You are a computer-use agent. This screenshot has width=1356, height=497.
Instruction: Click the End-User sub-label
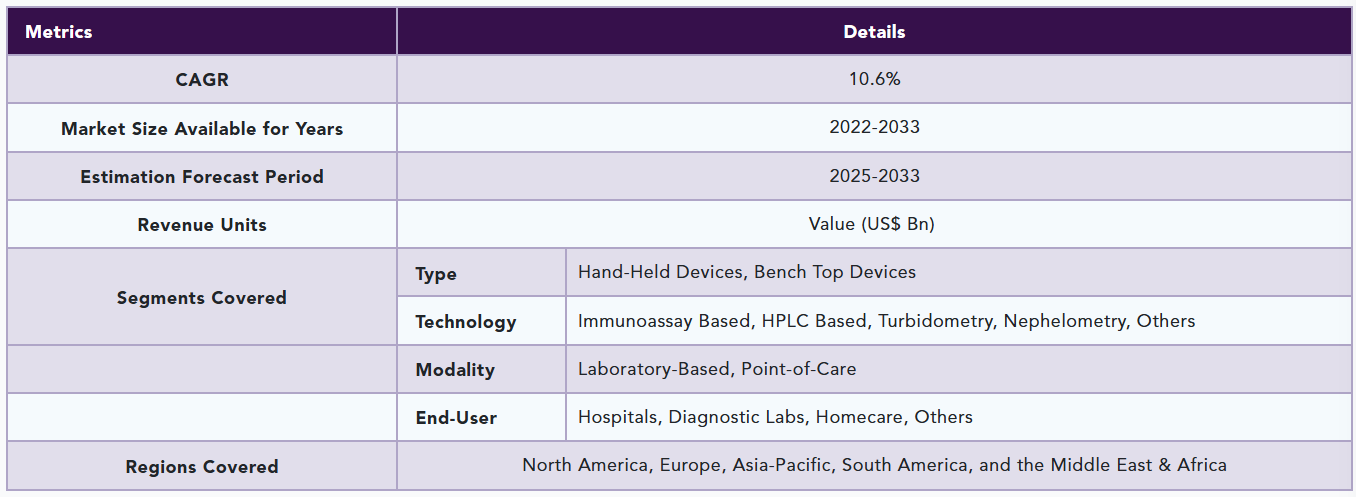pyautogui.click(x=456, y=418)
